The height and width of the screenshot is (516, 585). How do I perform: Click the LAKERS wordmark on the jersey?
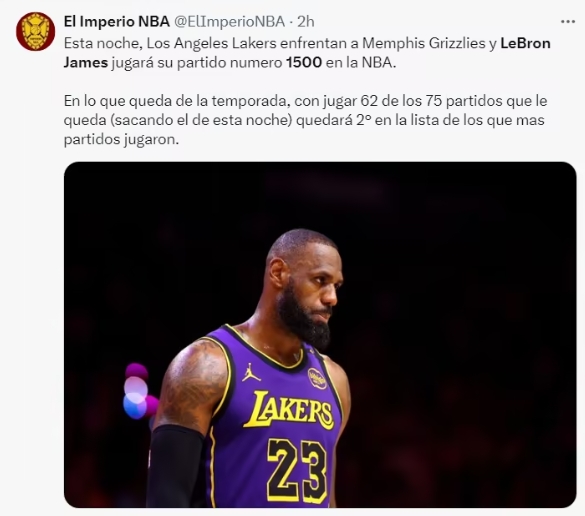(x=288, y=410)
